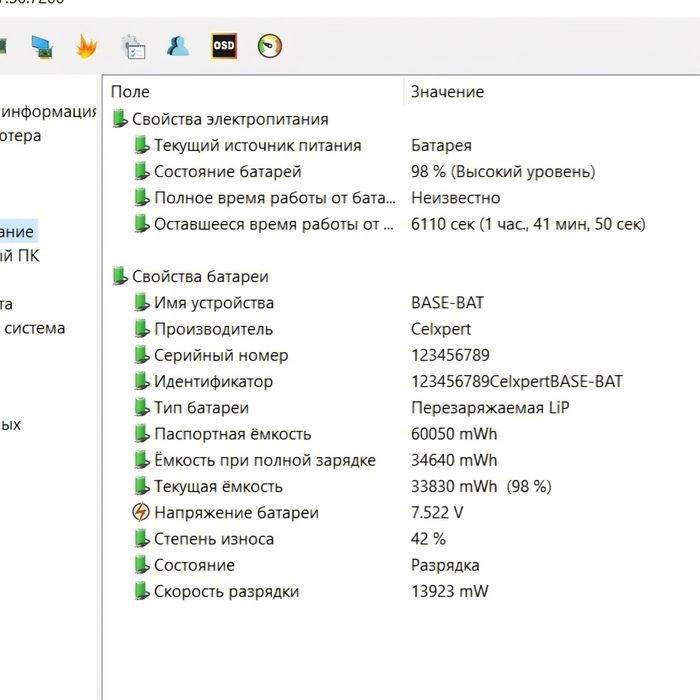This screenshot has width=700, height=700.
Task: Click the value Батарея
Action: 441,146
